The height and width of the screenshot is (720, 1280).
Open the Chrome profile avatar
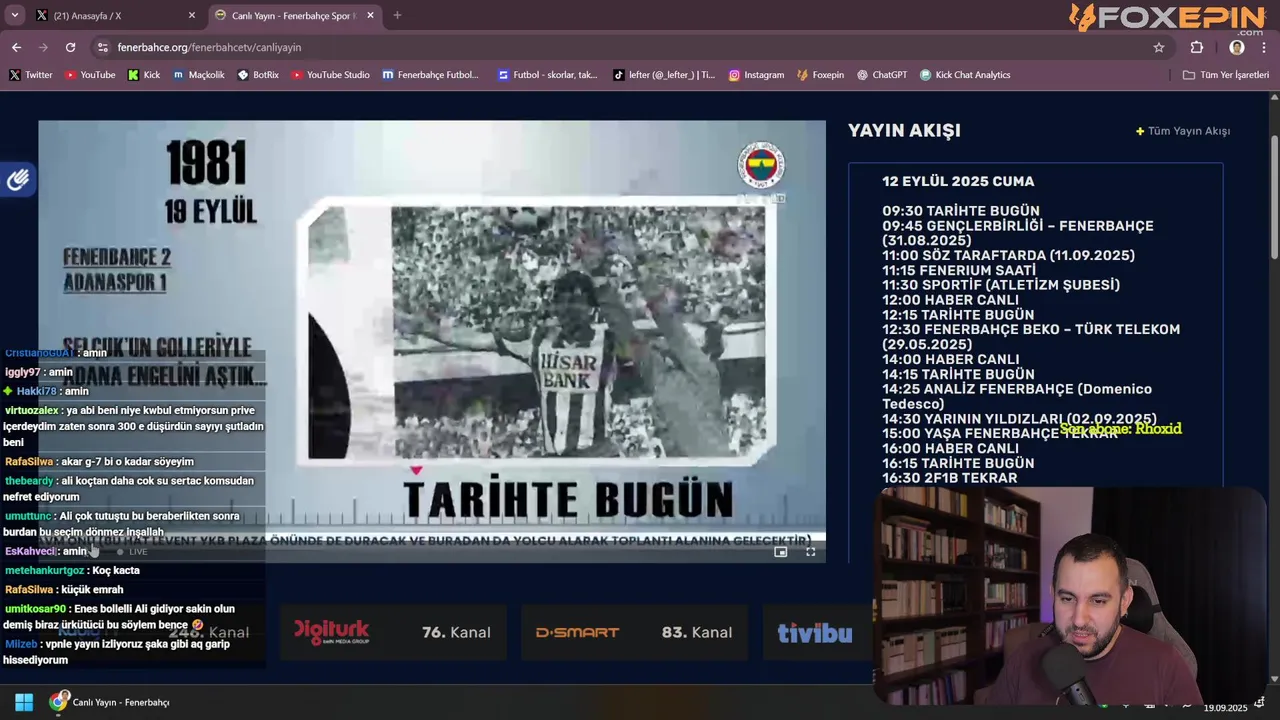(x=1237, y=47)
